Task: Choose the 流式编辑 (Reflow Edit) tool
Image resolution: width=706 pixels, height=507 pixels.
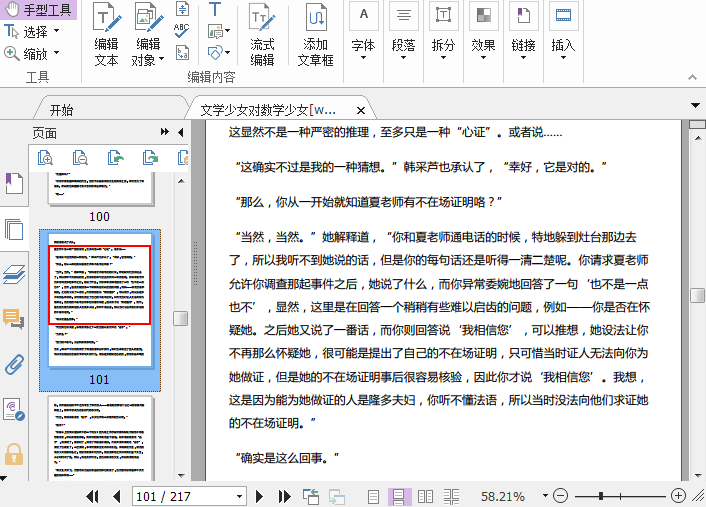Action: point(262,34)
